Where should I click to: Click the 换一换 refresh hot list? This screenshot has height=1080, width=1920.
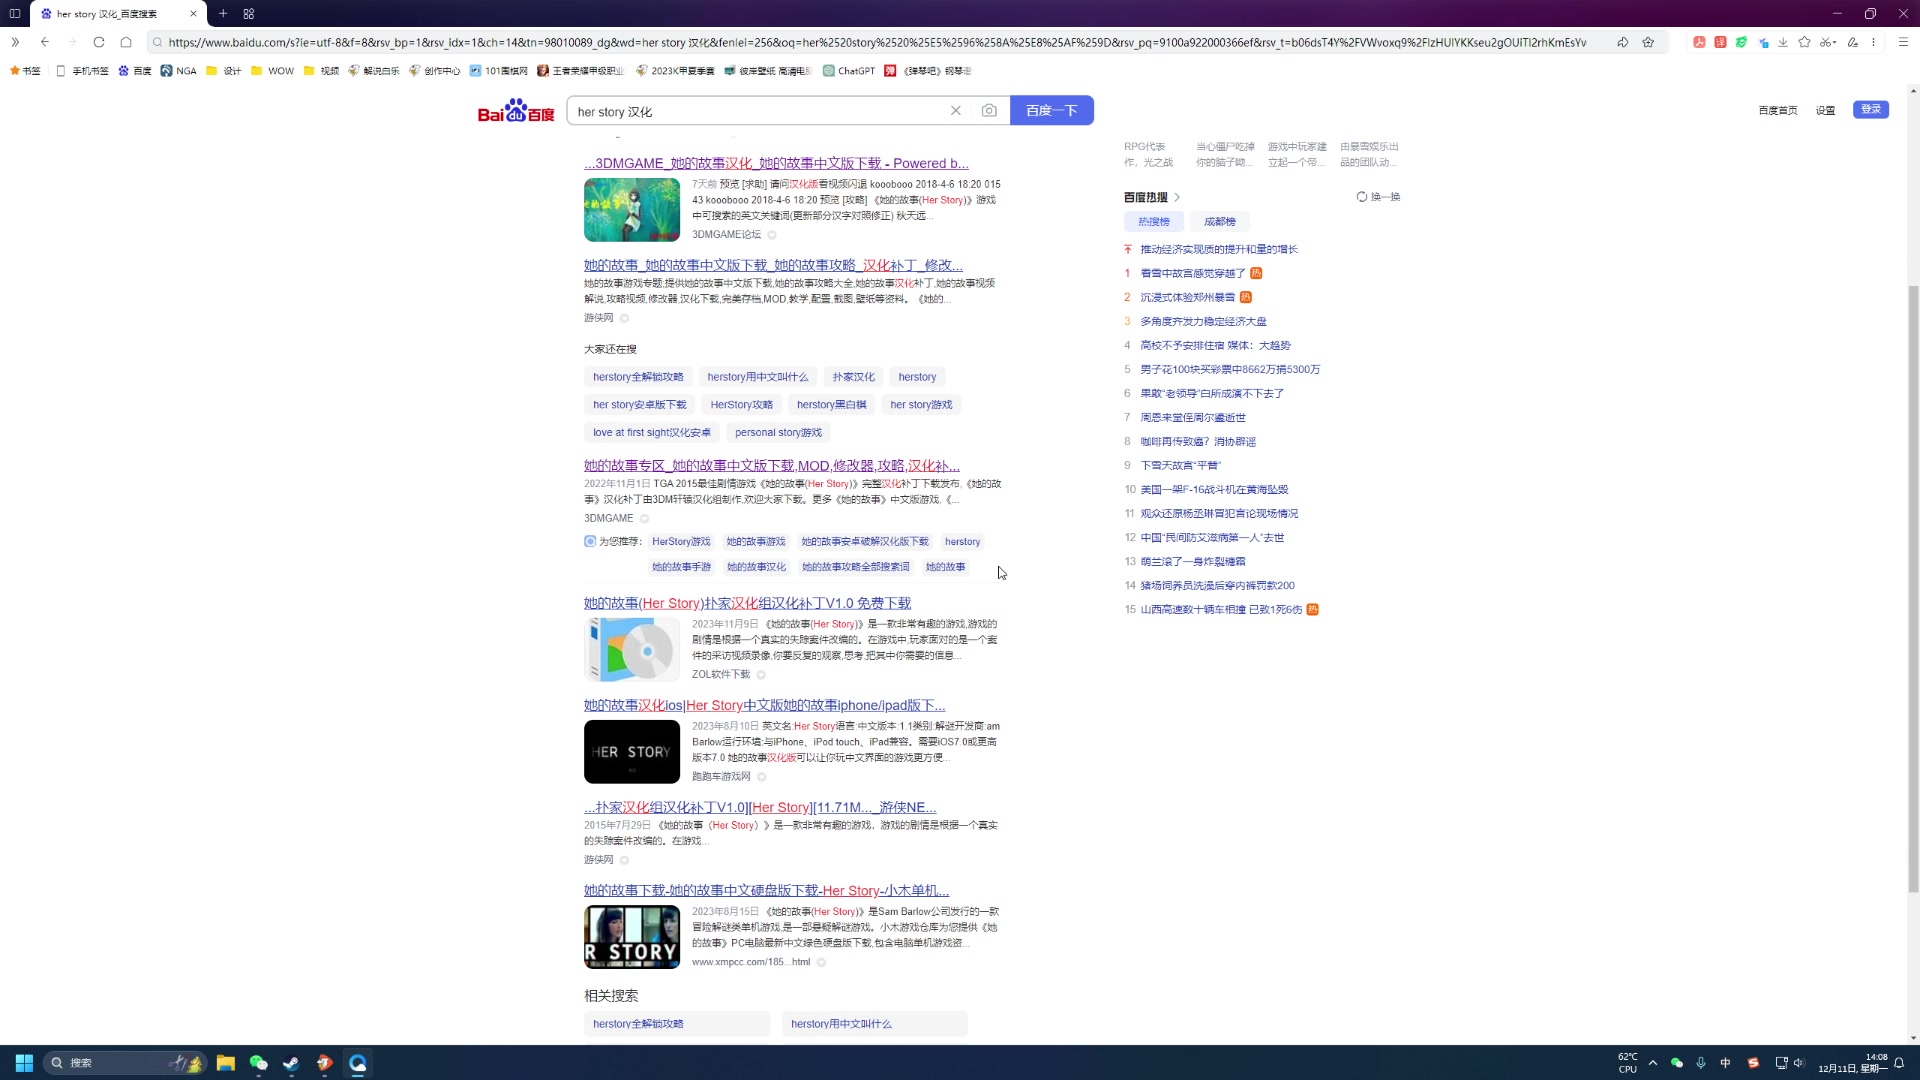point(1378,197)
